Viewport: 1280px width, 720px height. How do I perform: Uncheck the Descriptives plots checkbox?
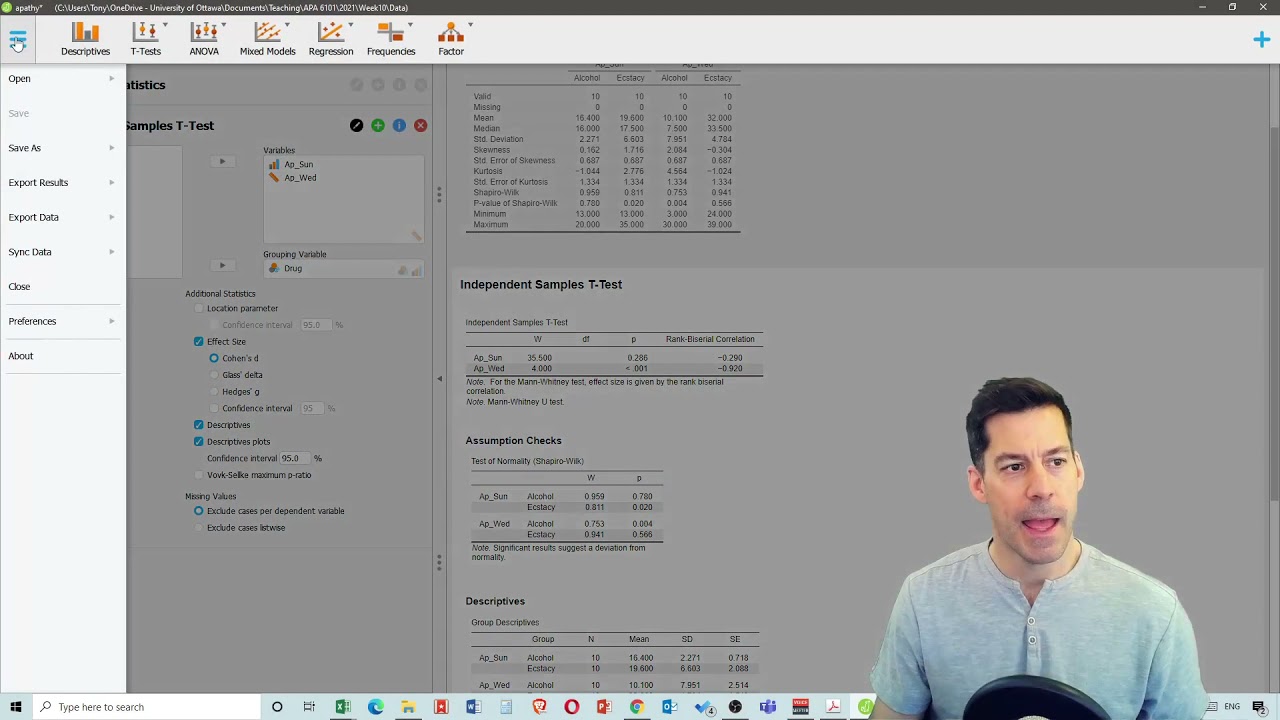point(199,442)
